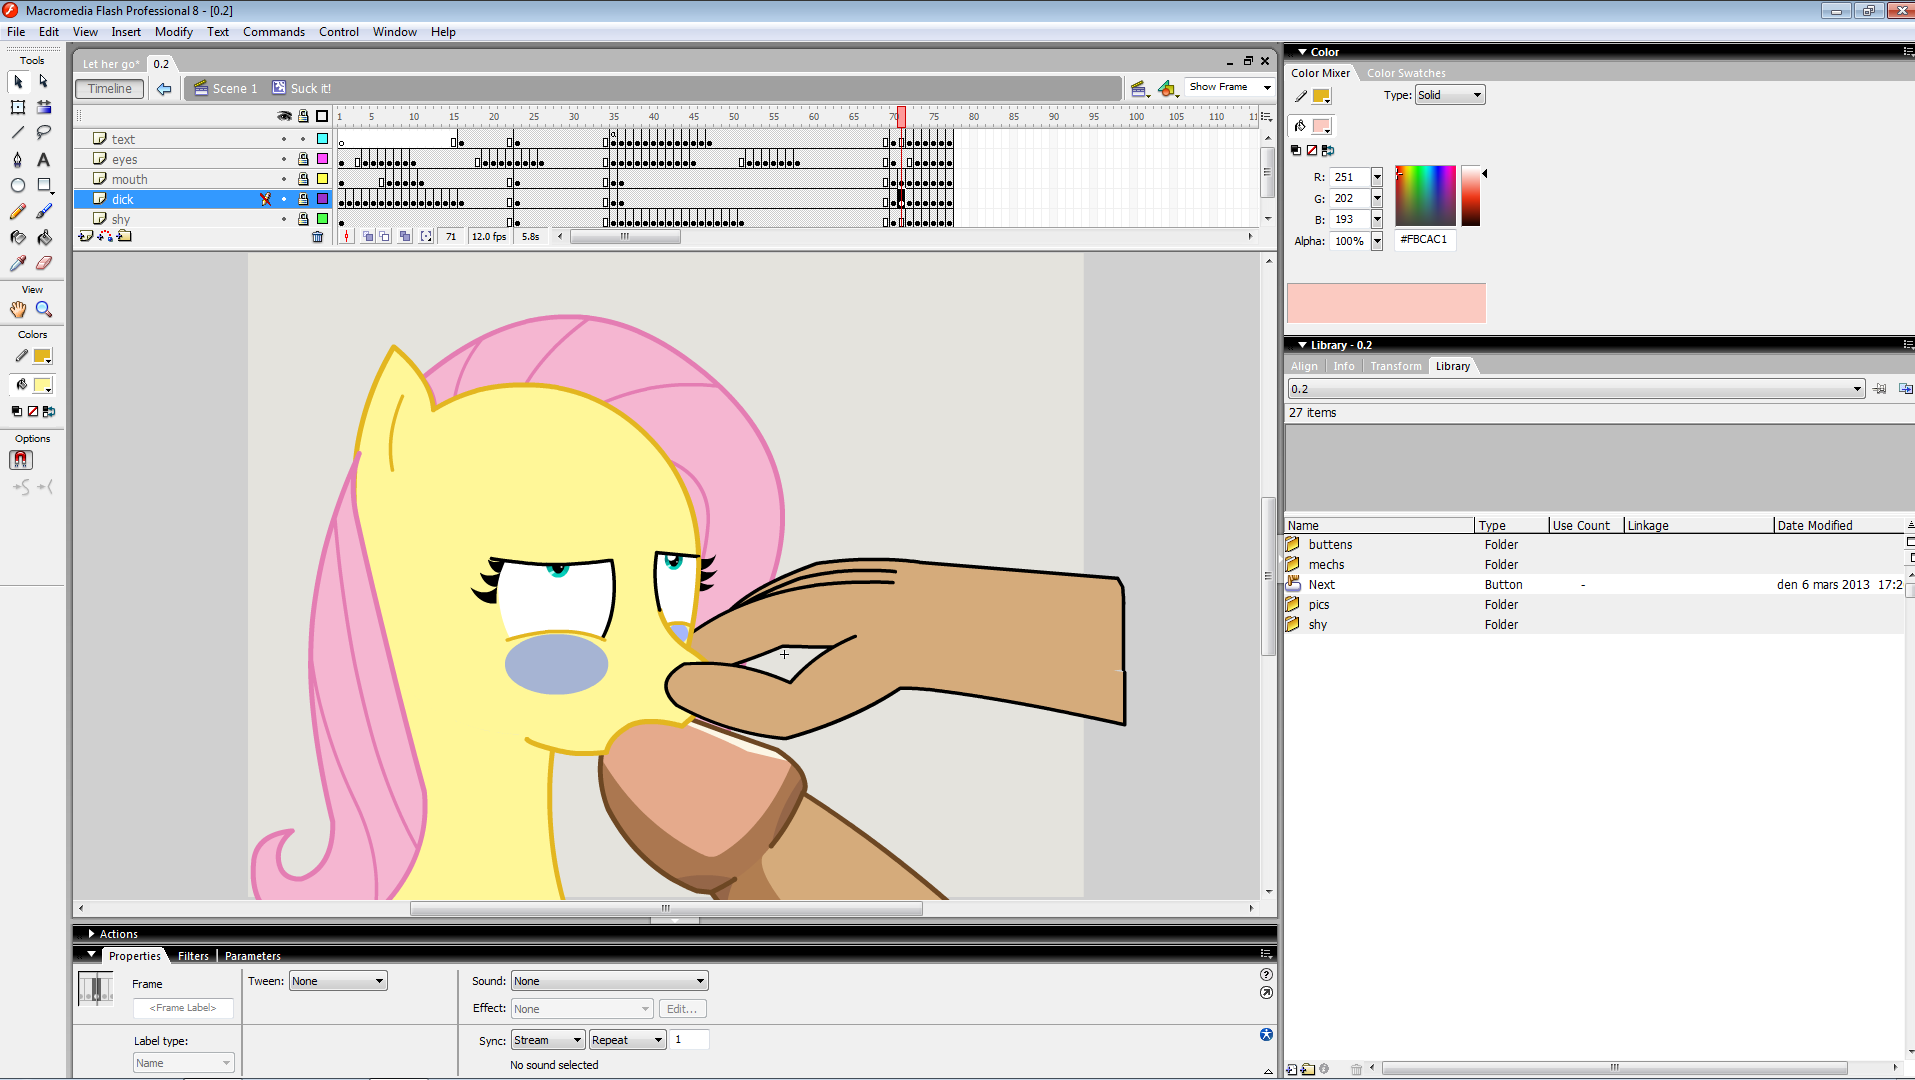Unlock the mouth layer
The width and height of the screenshot is (1915, 1080).
coord(303,179)
